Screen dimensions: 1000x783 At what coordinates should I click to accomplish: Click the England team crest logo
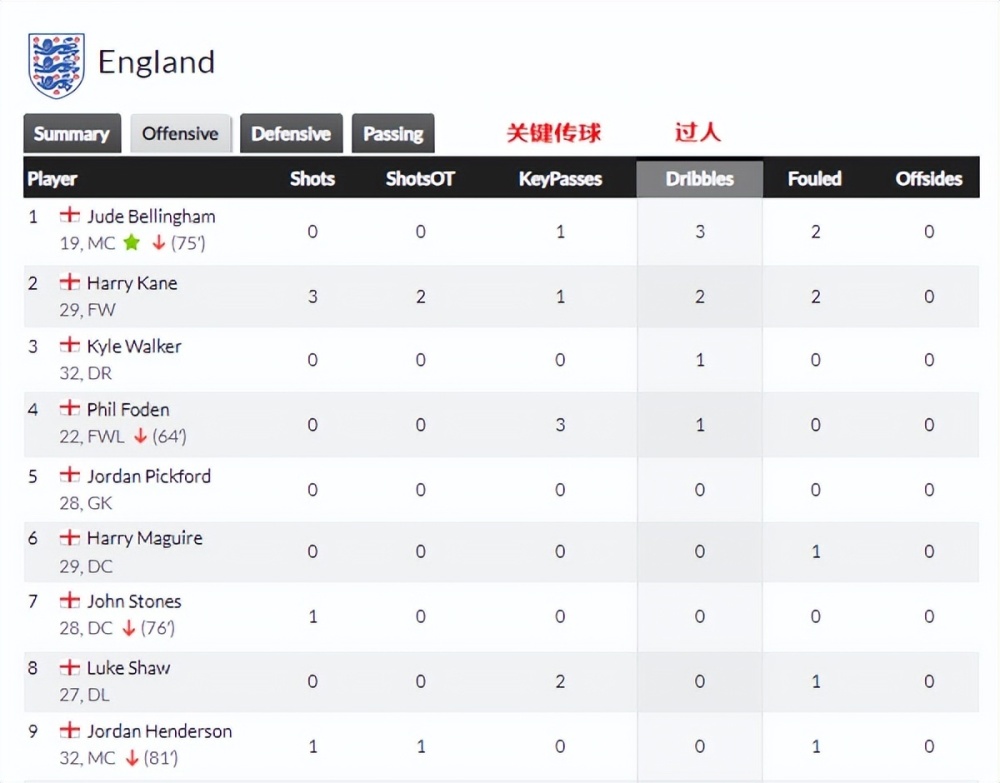pyautogui.click(x=56, y=66)
